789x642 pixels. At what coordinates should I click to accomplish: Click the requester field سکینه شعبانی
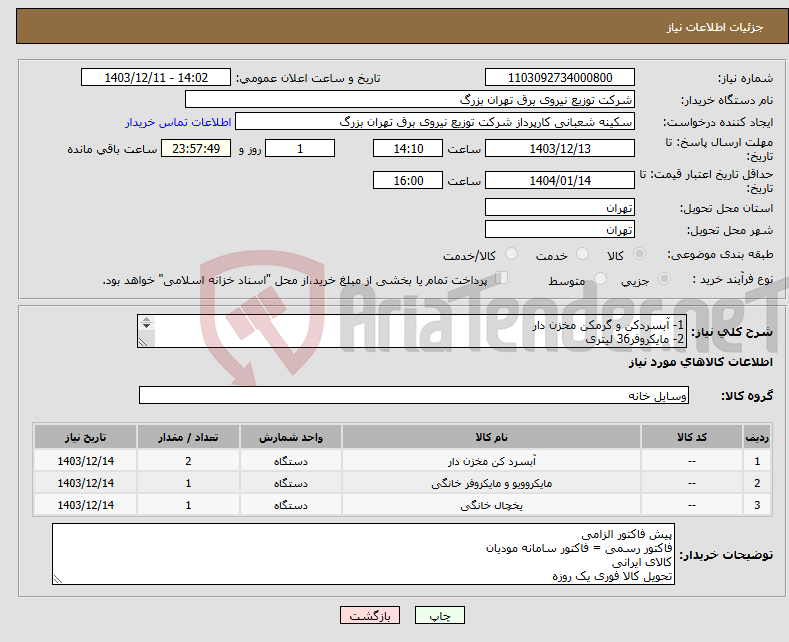click(435, 122)
